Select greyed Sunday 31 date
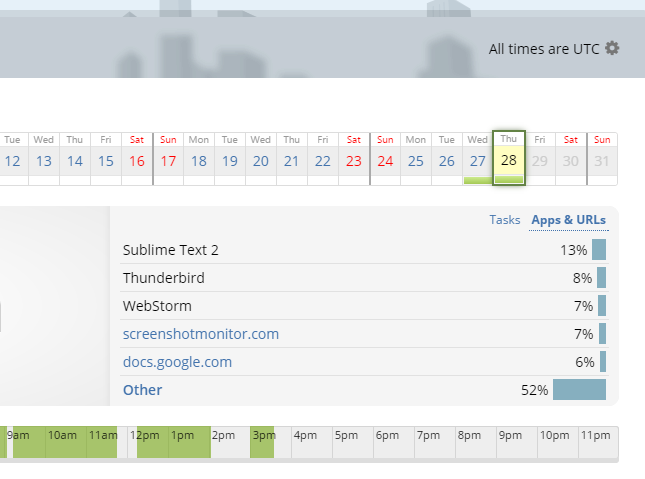Image resolution: width=645 pixels, height=479 pixels. coord(602,159)
